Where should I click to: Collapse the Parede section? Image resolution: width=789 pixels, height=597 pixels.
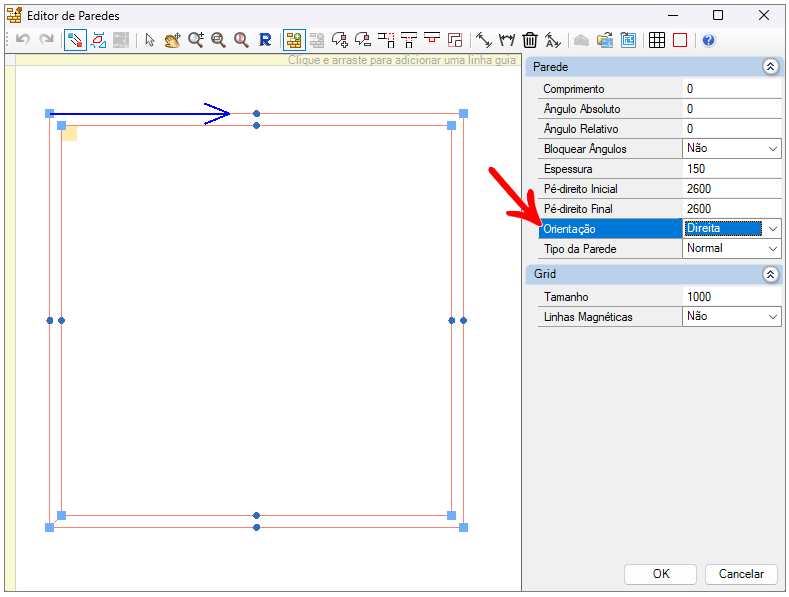770,66
